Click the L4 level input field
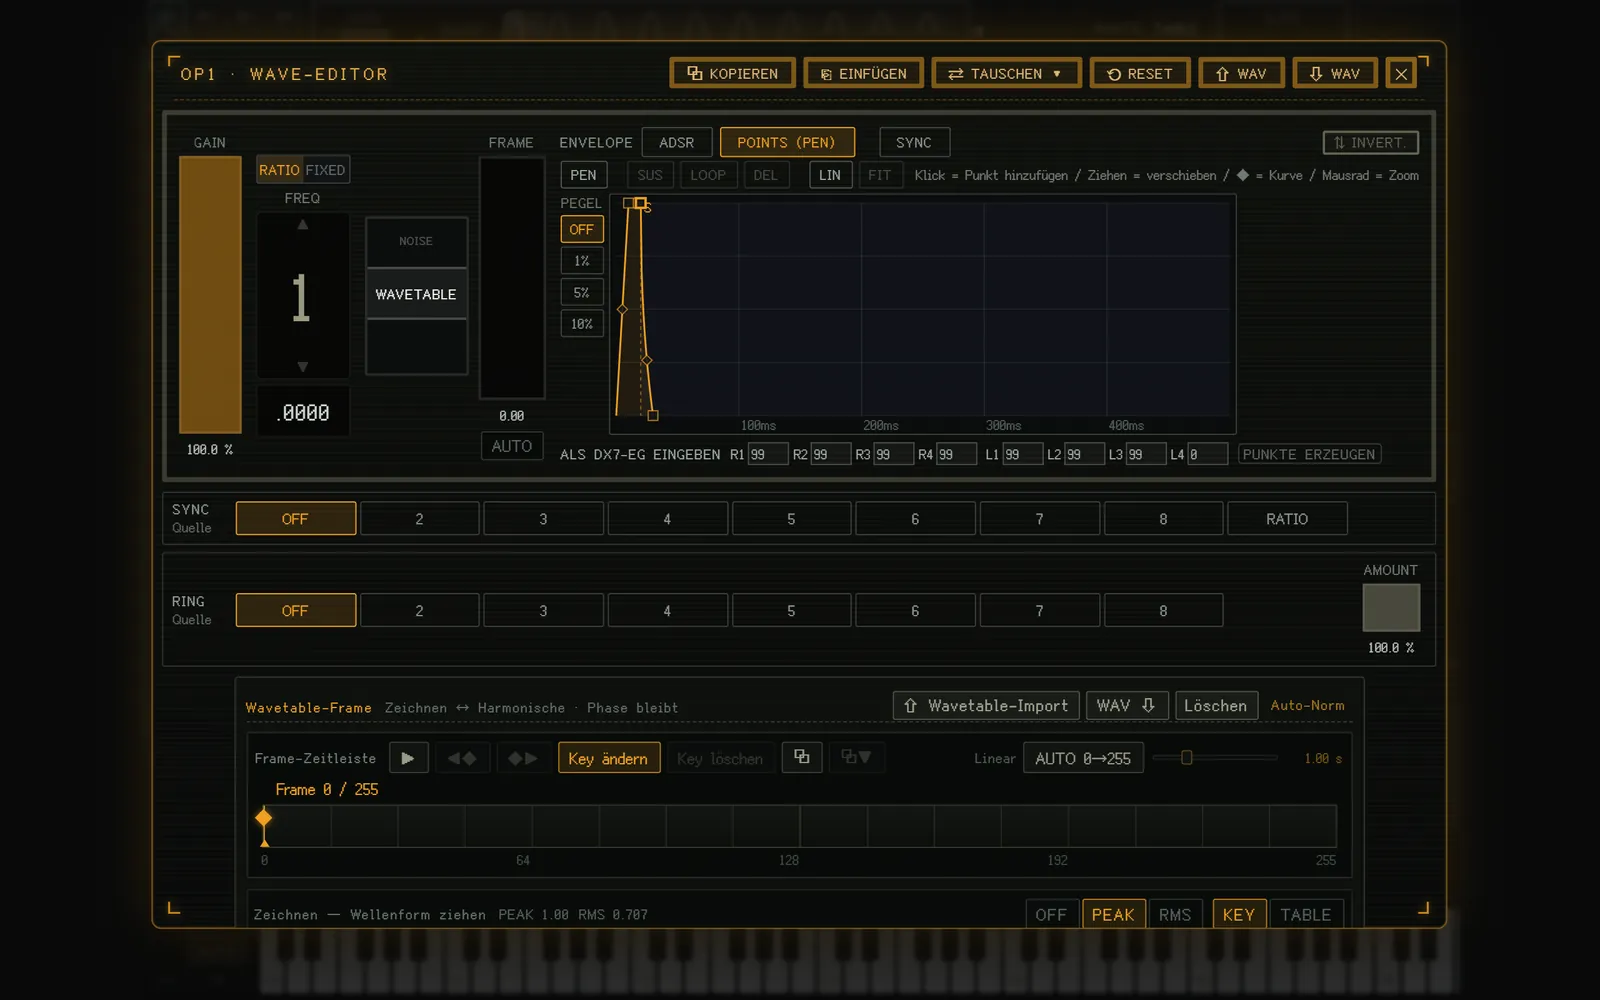The width and height of the screenshot is (1600, 1000). click(x=1207, y=455)
